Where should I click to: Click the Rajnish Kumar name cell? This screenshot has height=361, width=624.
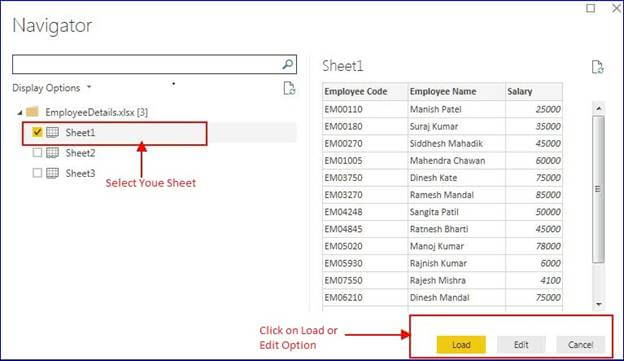tap(456, 263)
